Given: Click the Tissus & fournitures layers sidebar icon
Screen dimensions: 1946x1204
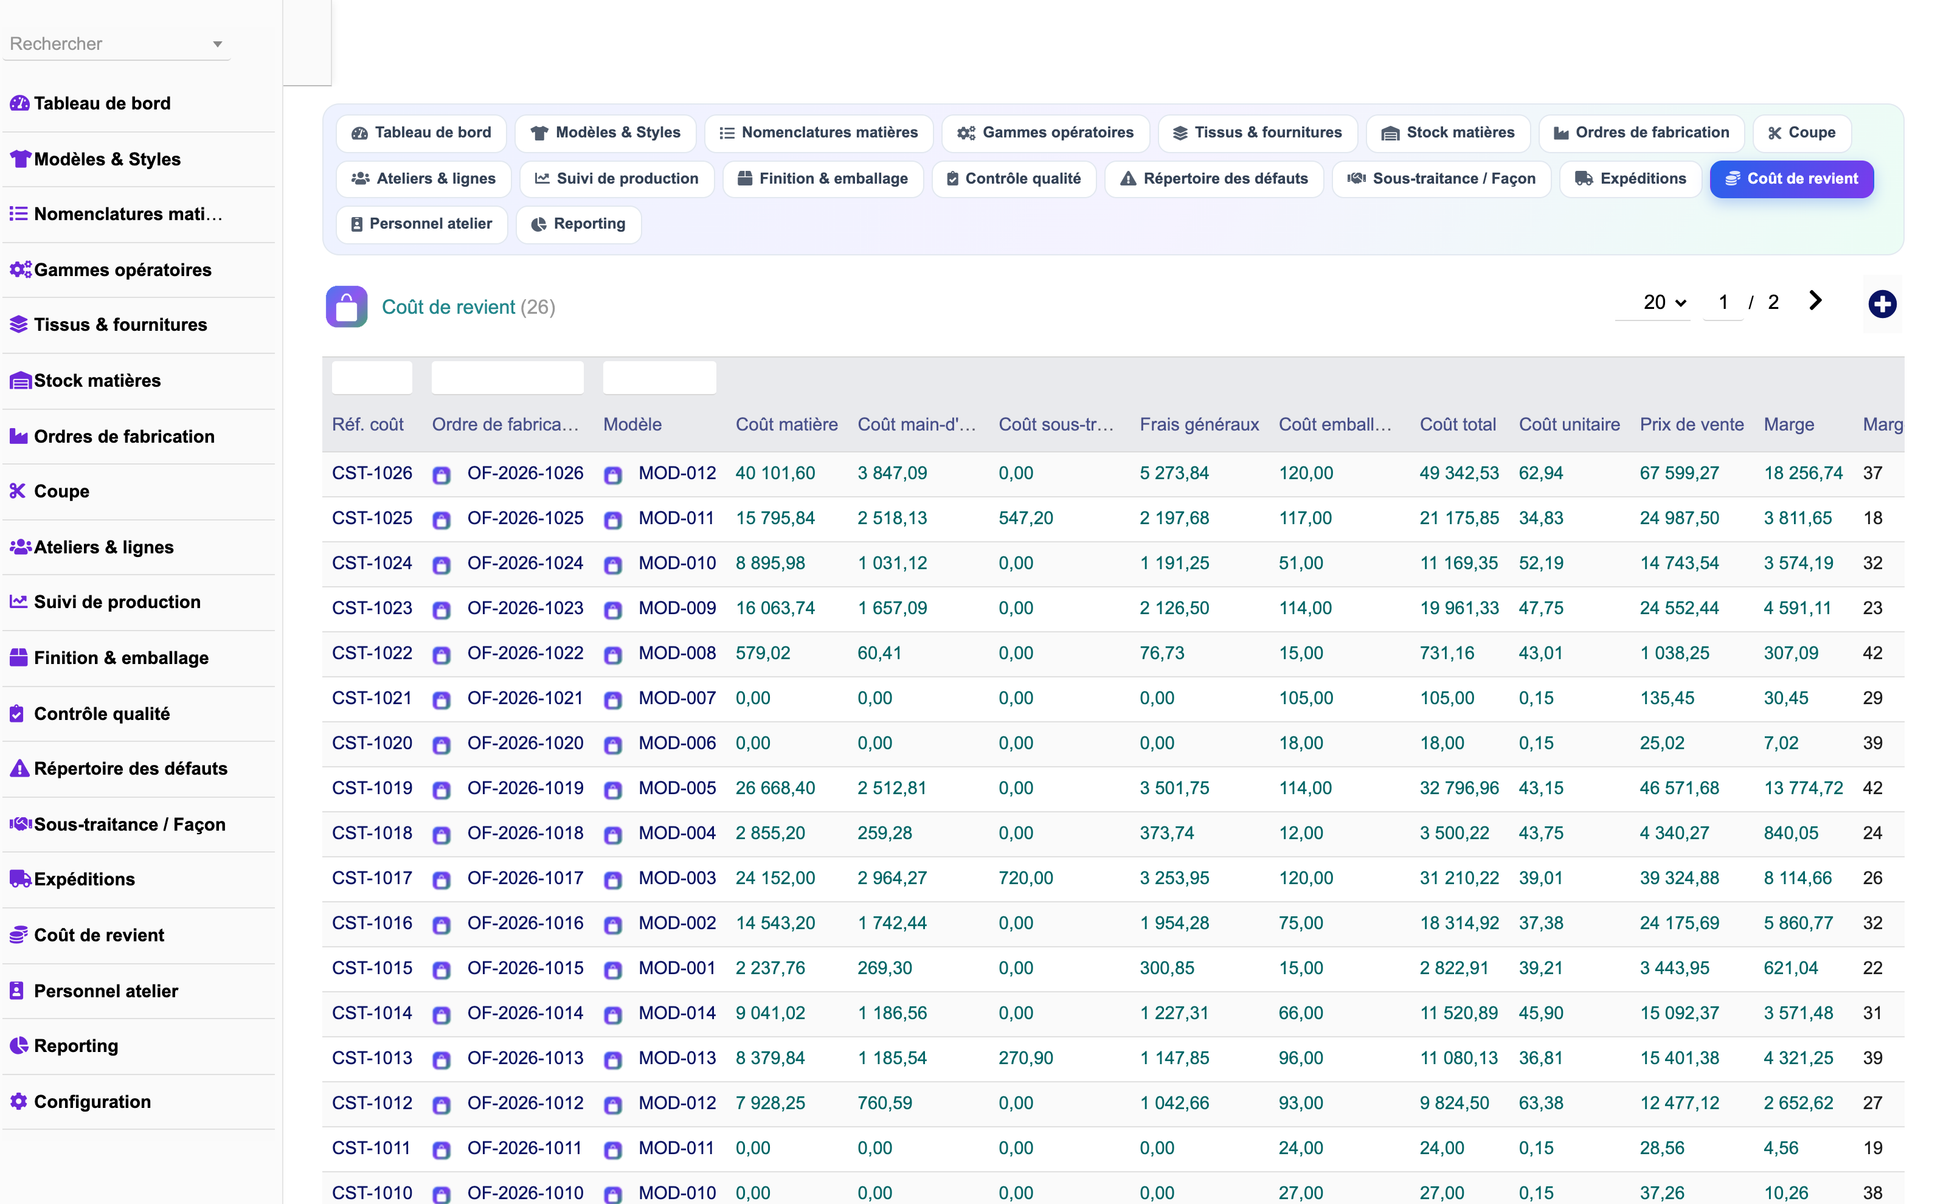Looking at the screenshot, I should 19,325.
